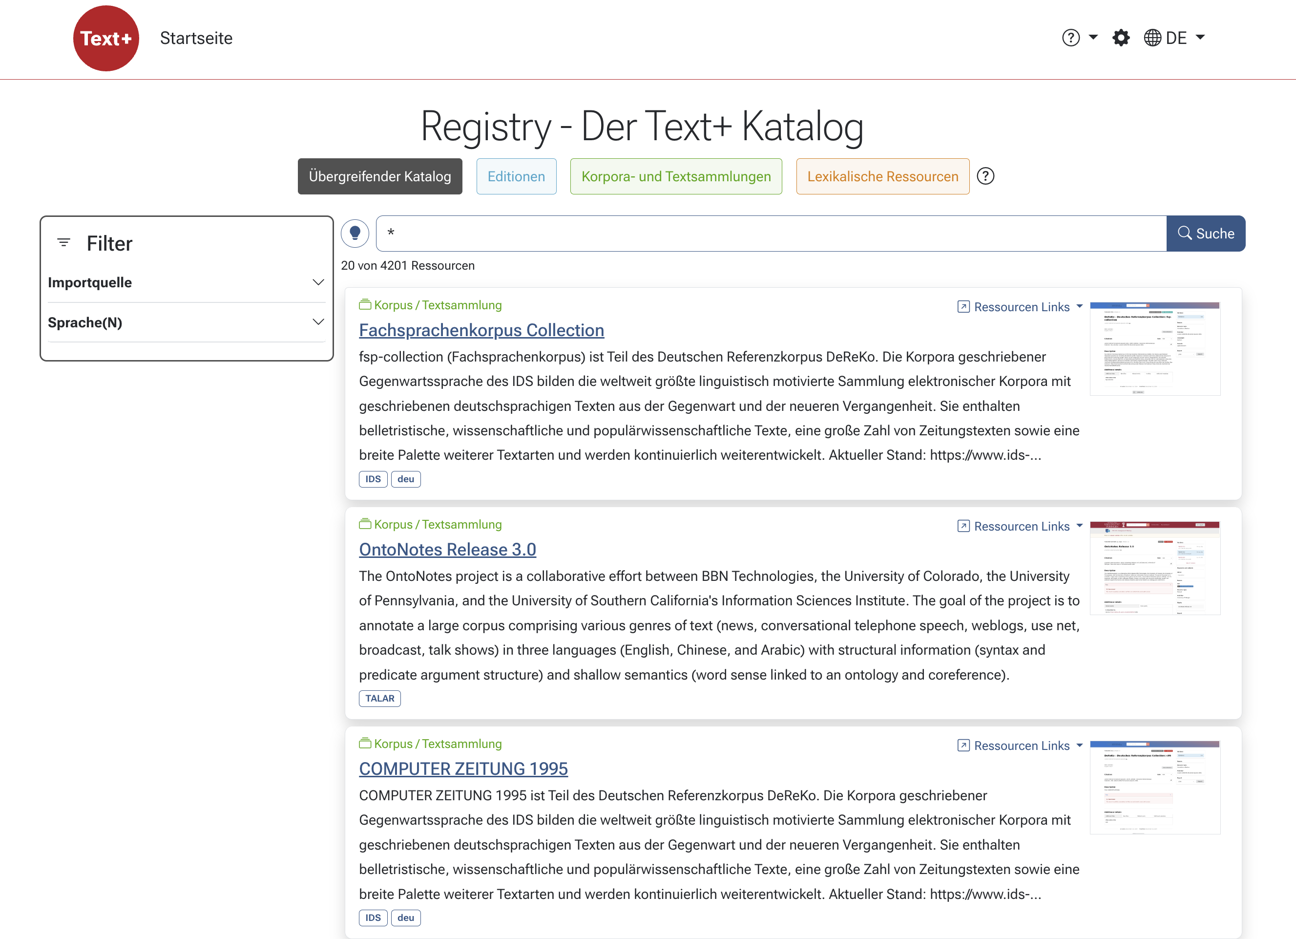Switch to Korpora- und Textsammlungen tab
1296x939 pixels.
click(676, 176)
